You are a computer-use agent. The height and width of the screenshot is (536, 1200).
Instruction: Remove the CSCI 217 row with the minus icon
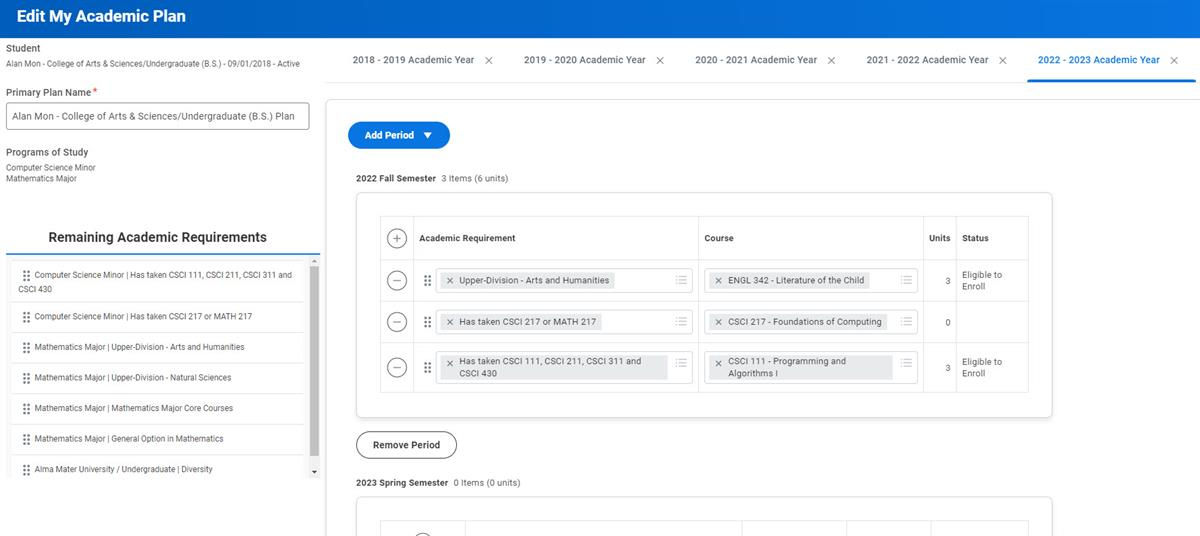tap(397, 322)
